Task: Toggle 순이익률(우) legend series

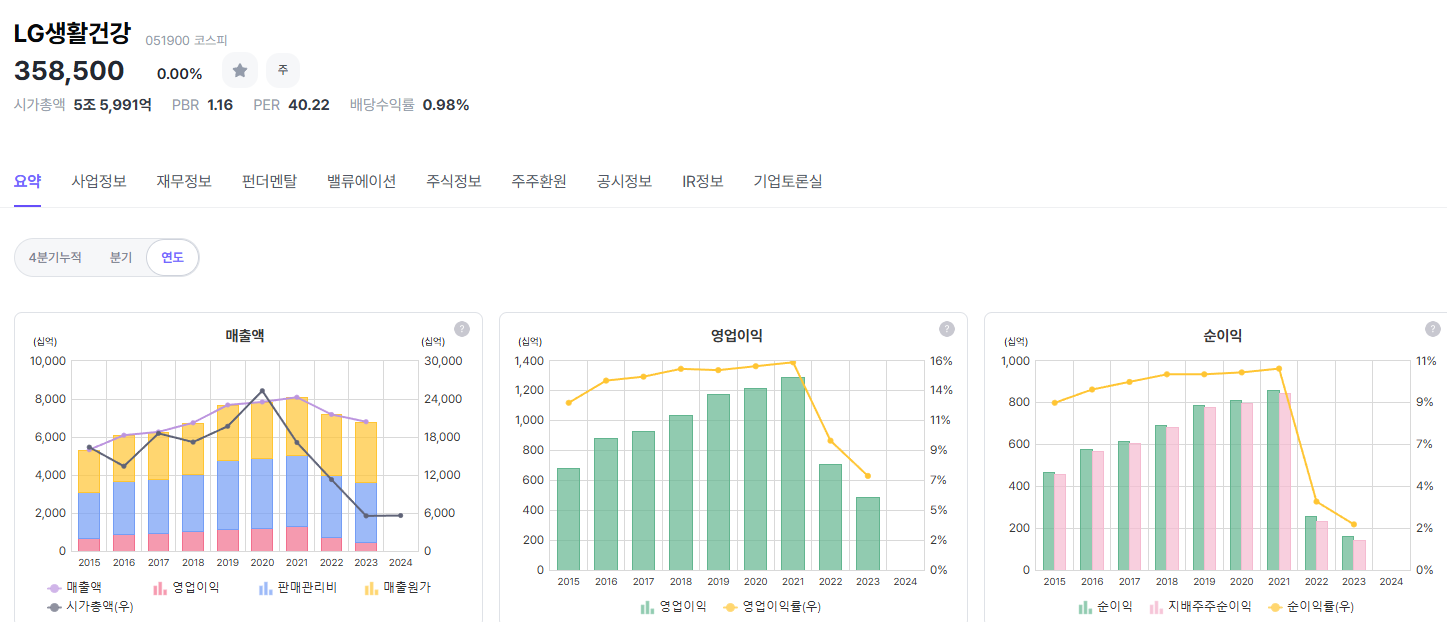Action: click(x=1310, y=607)
